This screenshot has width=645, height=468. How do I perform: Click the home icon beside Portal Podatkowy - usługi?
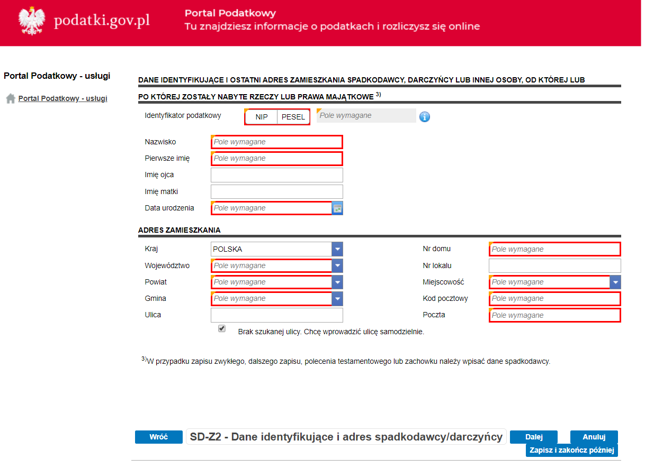point(11,99)
